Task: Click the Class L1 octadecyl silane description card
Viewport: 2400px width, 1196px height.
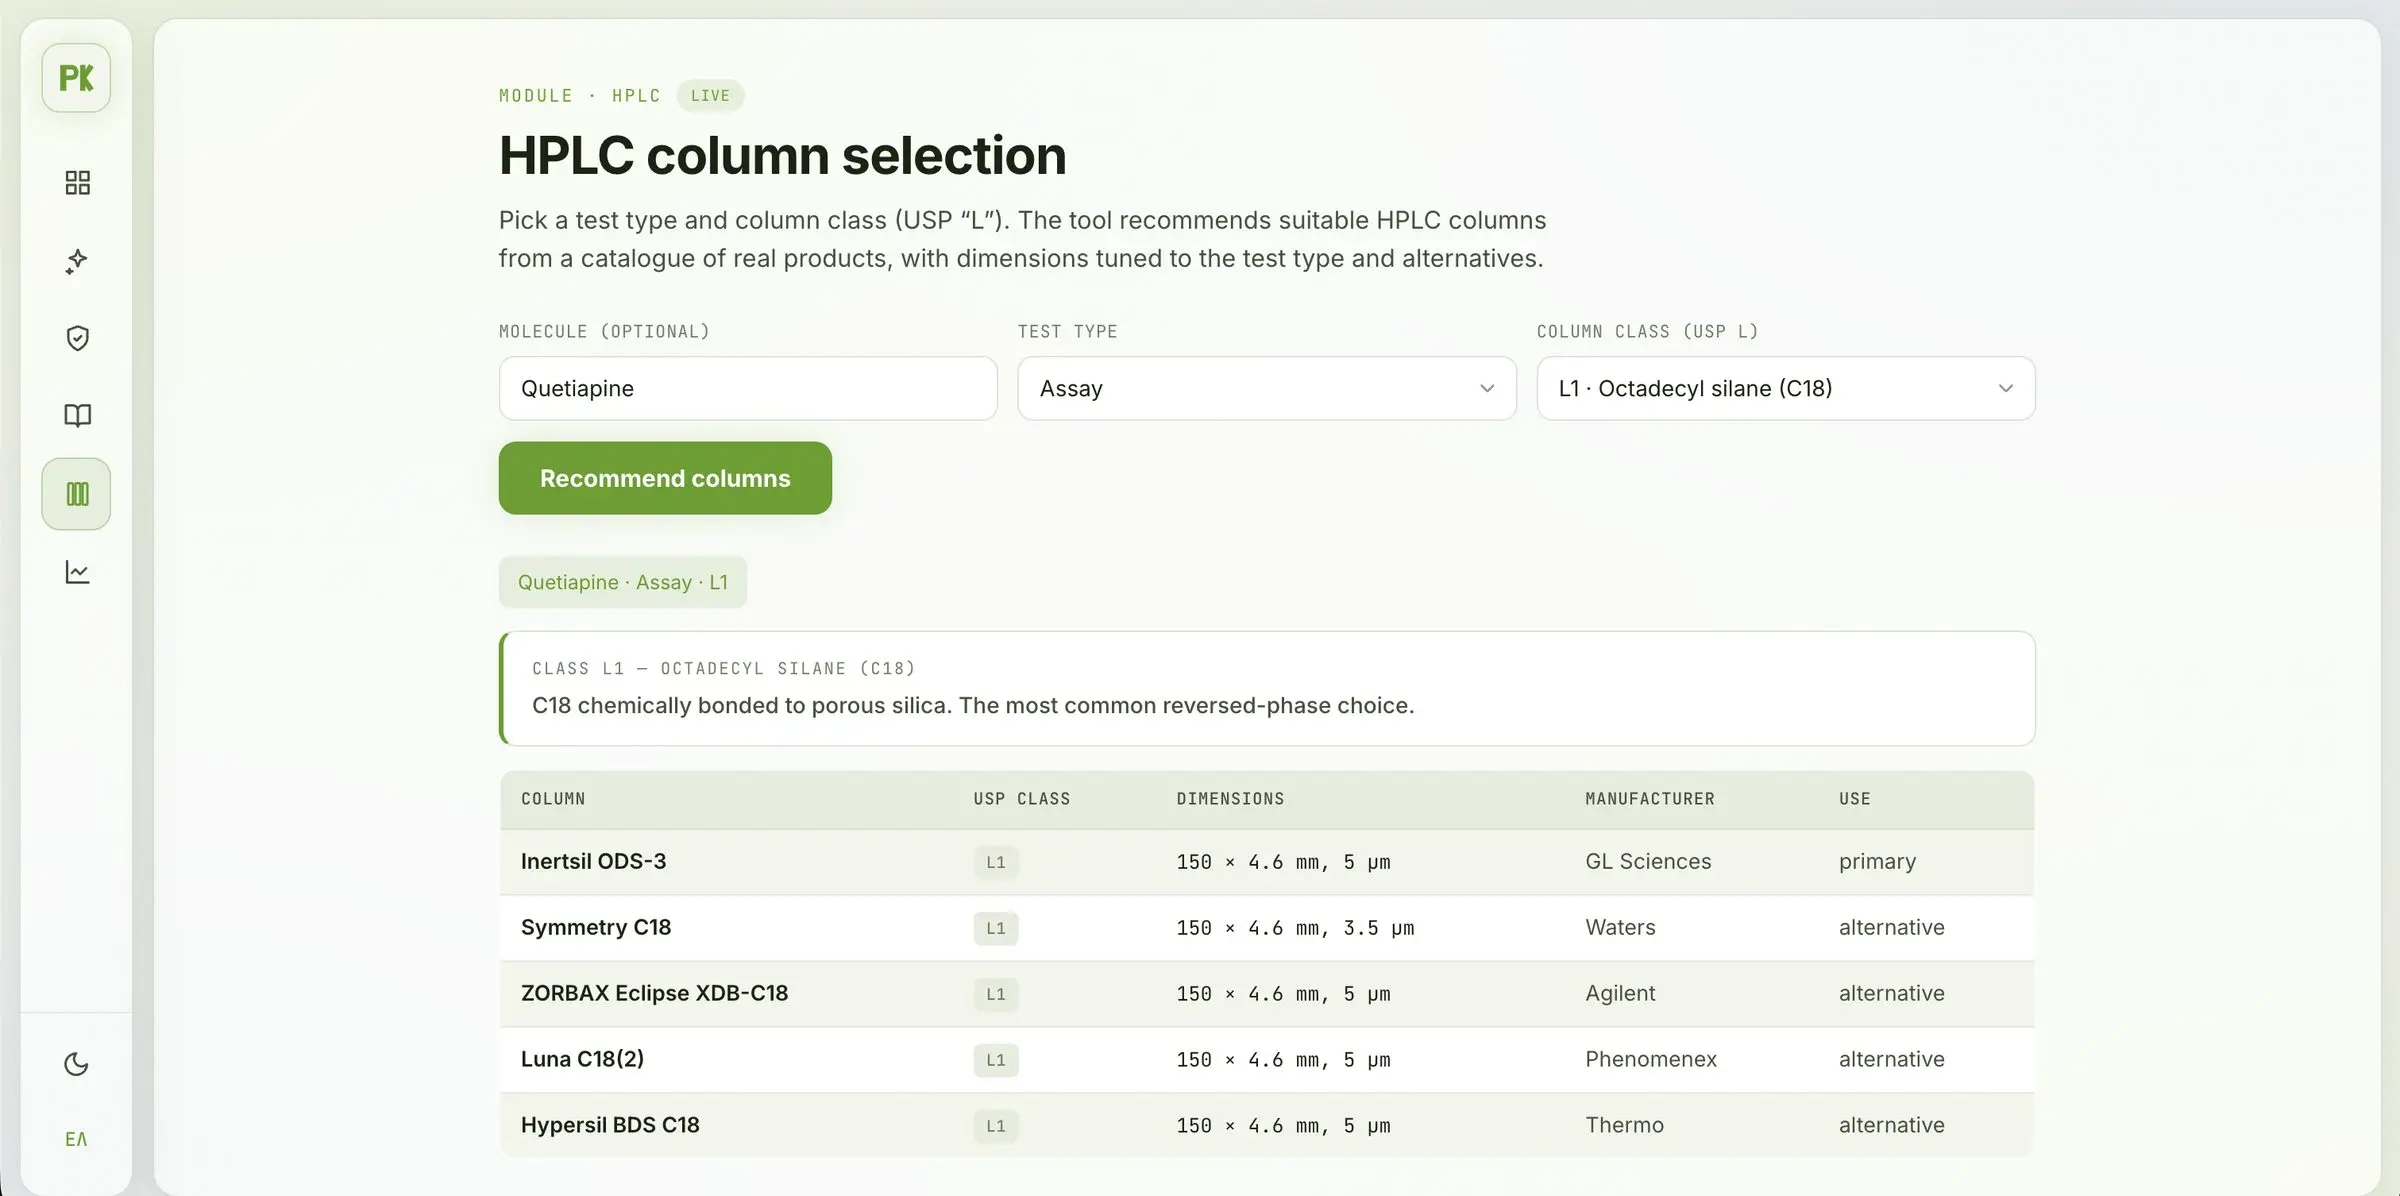Action: point(1267,688)
